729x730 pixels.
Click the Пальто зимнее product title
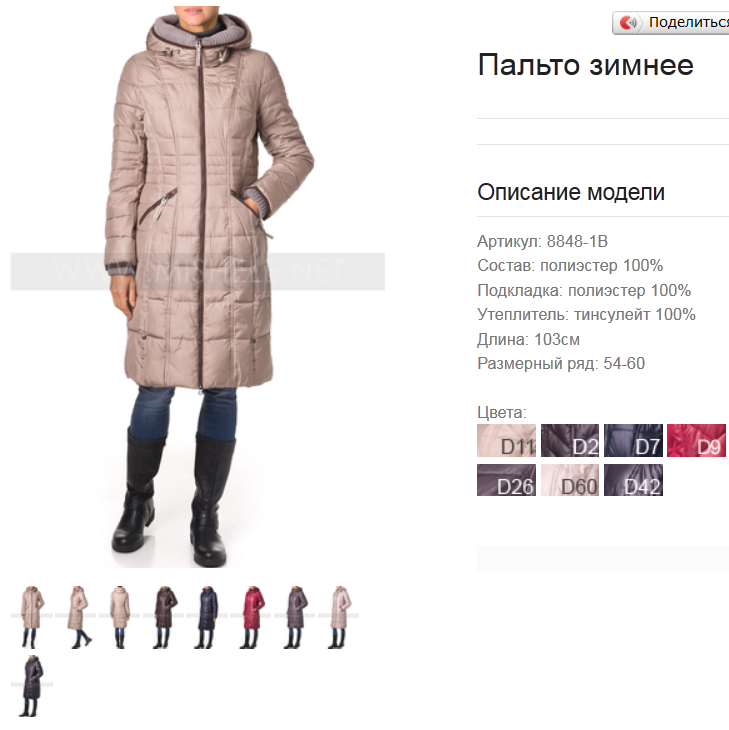coord(586,65)
